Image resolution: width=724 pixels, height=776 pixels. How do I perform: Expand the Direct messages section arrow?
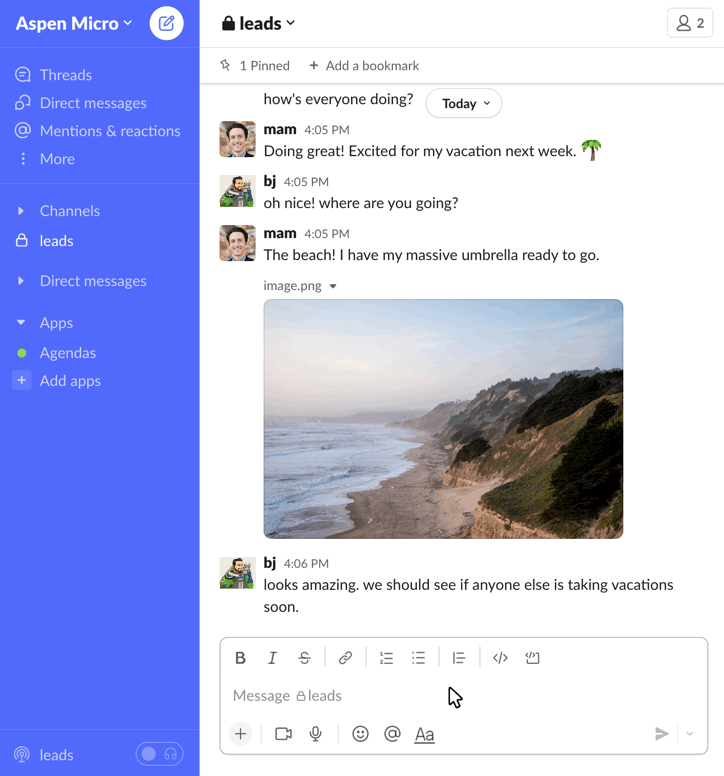[x=21, y=281]
